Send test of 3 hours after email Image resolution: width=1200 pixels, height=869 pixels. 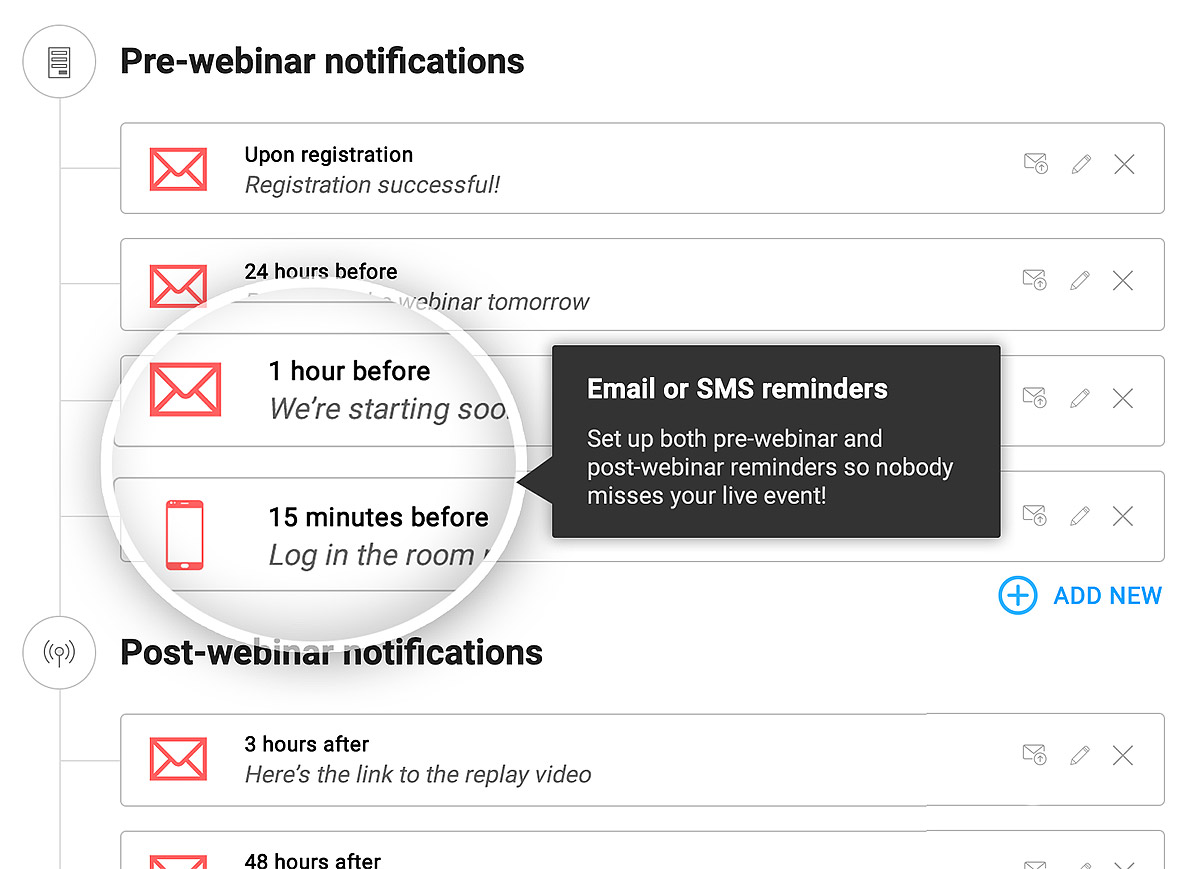coord(1035,755)
